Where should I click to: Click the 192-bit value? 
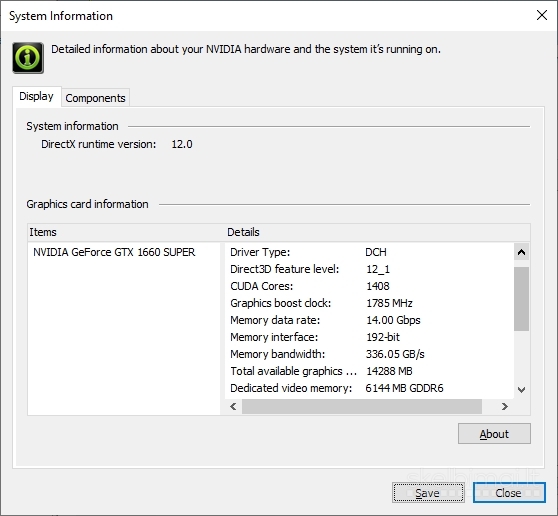pos(383,337)
